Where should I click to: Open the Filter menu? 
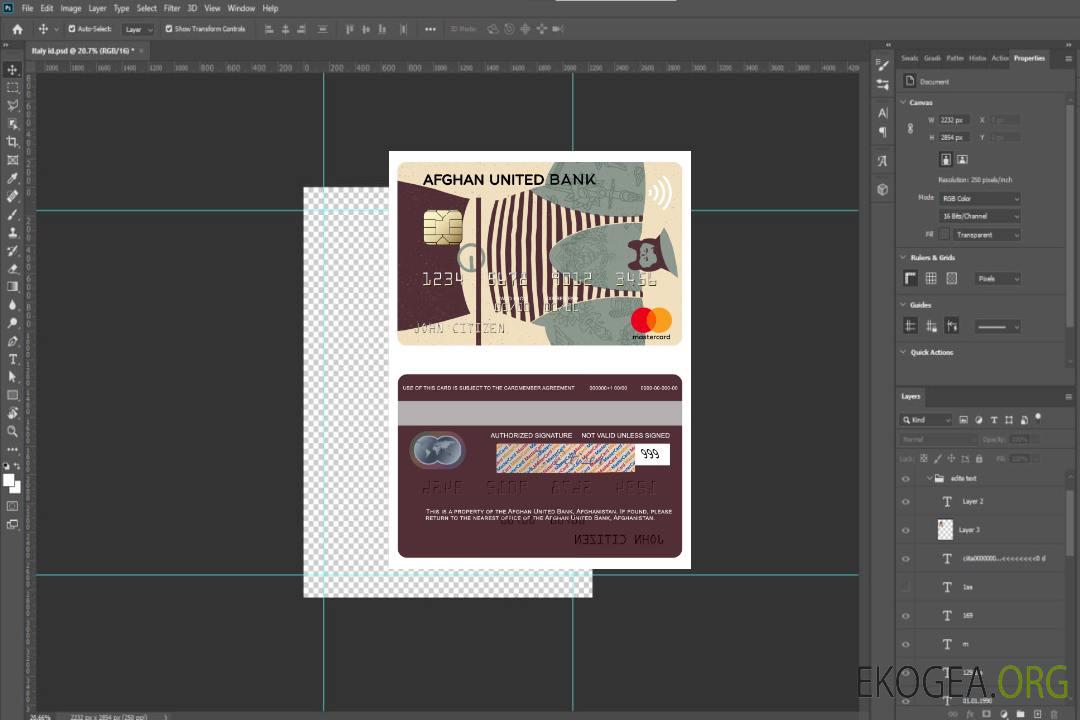pyautogui.click(x=172, y=8)
